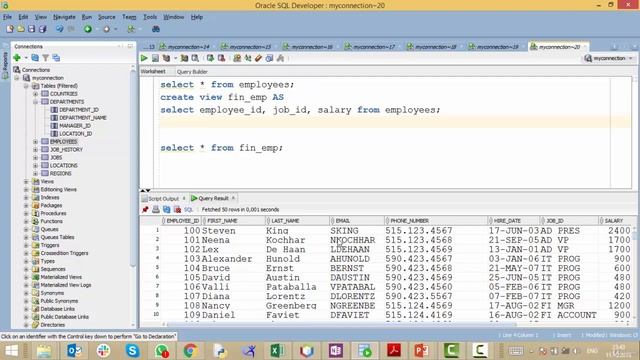Viewport: 640px width, 360px height.
Task: Sort by the HIRE_DATE column header
Action: tap(513, 221)
